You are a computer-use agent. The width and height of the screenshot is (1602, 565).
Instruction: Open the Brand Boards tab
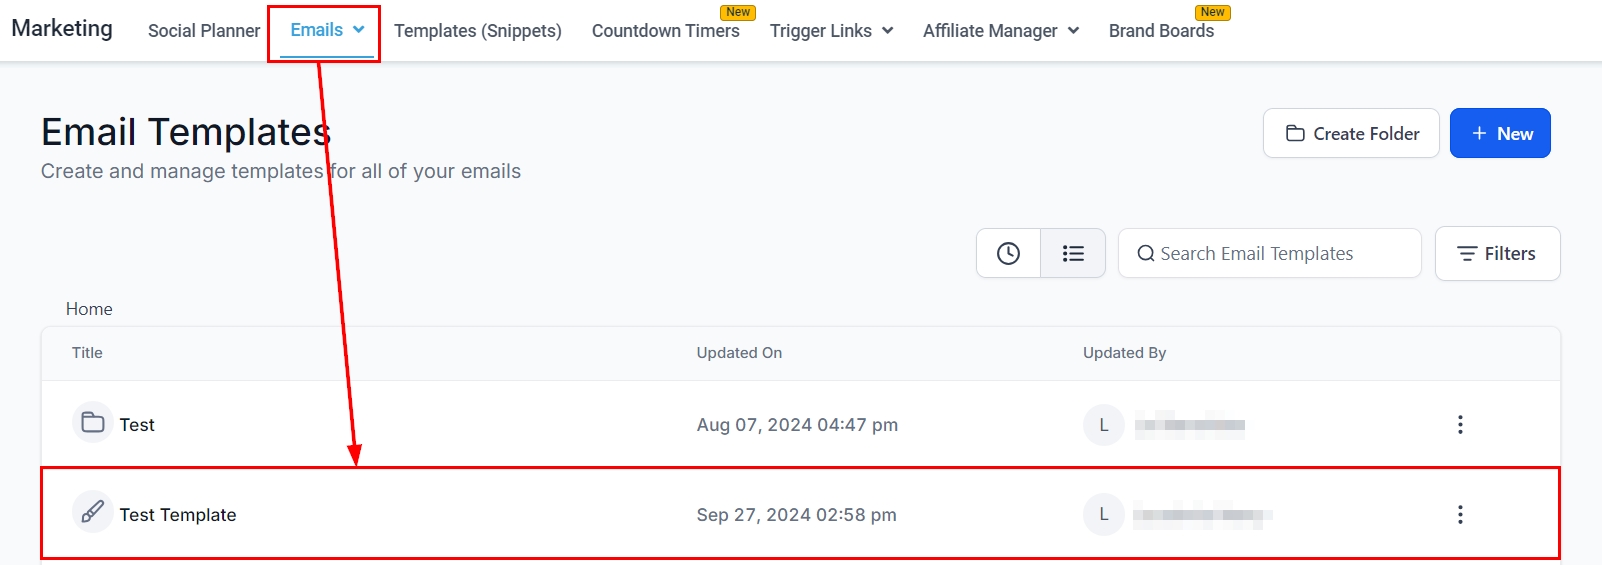coord(1161,31)
